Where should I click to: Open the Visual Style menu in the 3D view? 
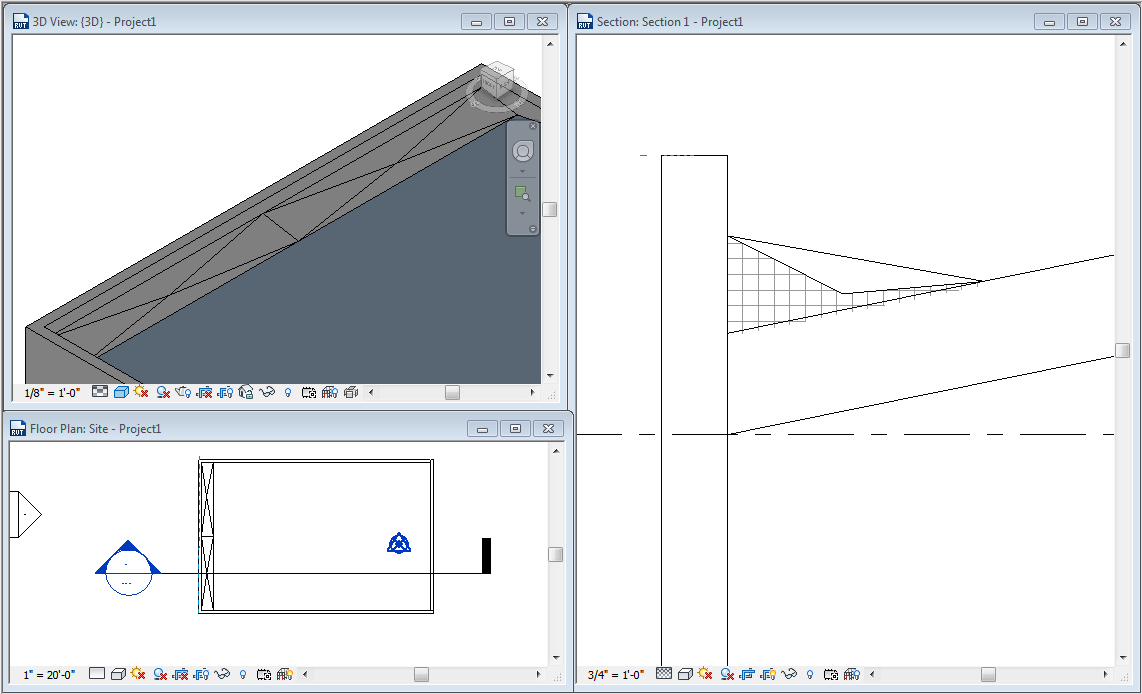point(121,392)
